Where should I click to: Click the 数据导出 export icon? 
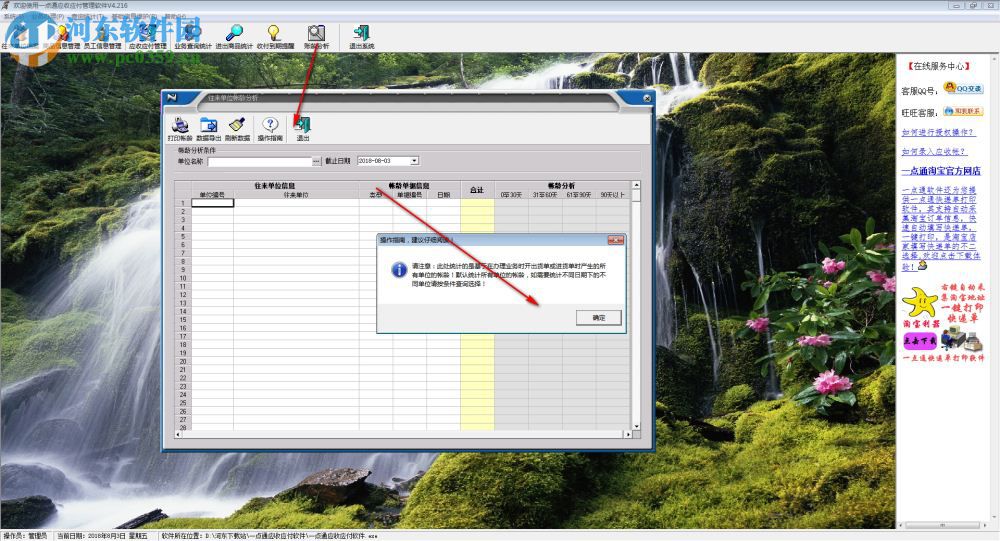click(209, 129)
